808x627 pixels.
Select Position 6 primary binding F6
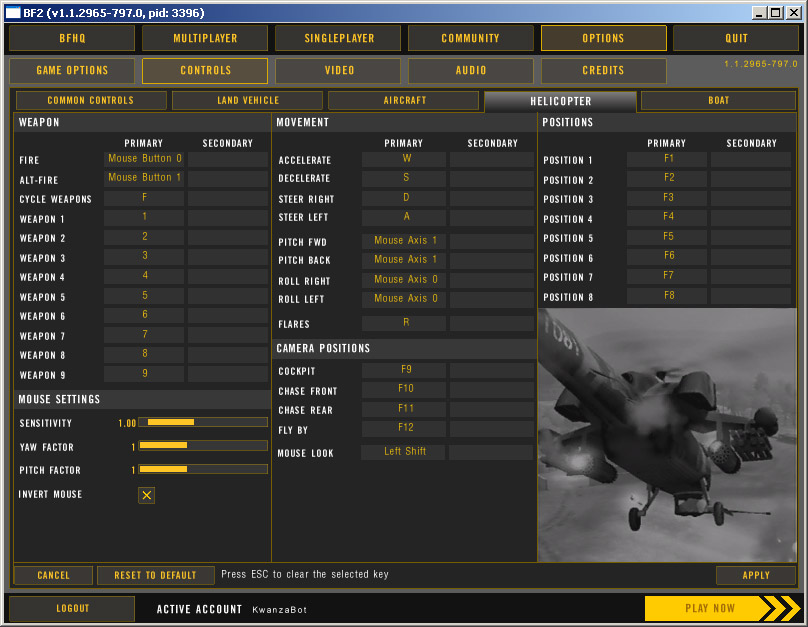[x=667, y=256]
